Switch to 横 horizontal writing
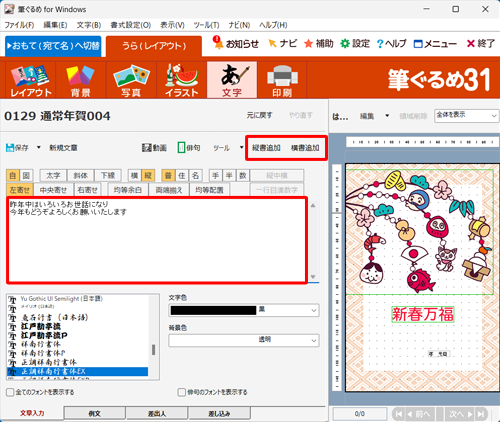500x422 pixels. [135, 175]
